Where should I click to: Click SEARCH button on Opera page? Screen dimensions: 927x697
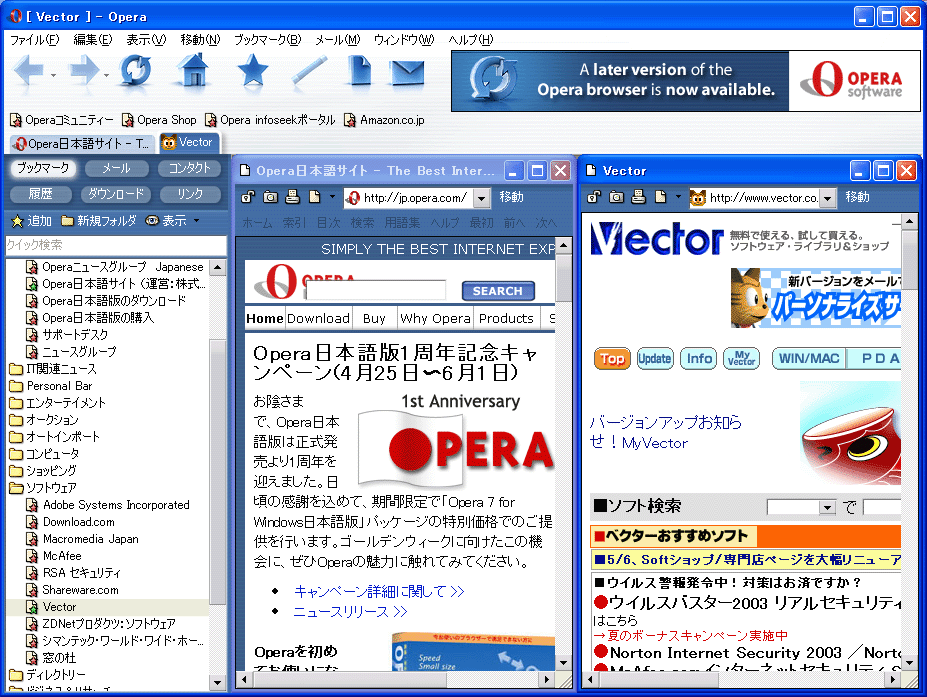tap(498, 291)
